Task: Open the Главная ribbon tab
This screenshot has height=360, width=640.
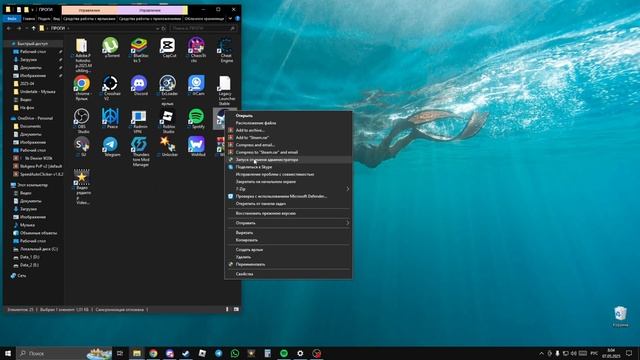Action: [x=29, y=19]
